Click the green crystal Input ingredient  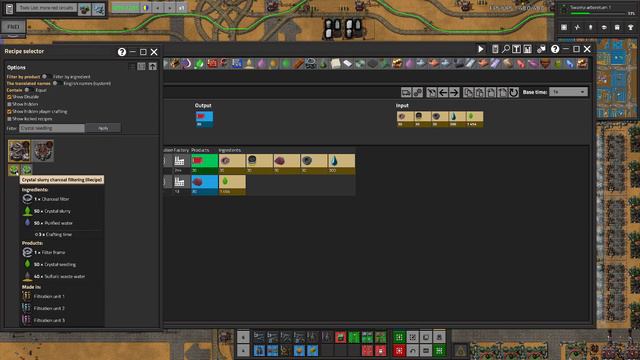[x=474, y=119]
